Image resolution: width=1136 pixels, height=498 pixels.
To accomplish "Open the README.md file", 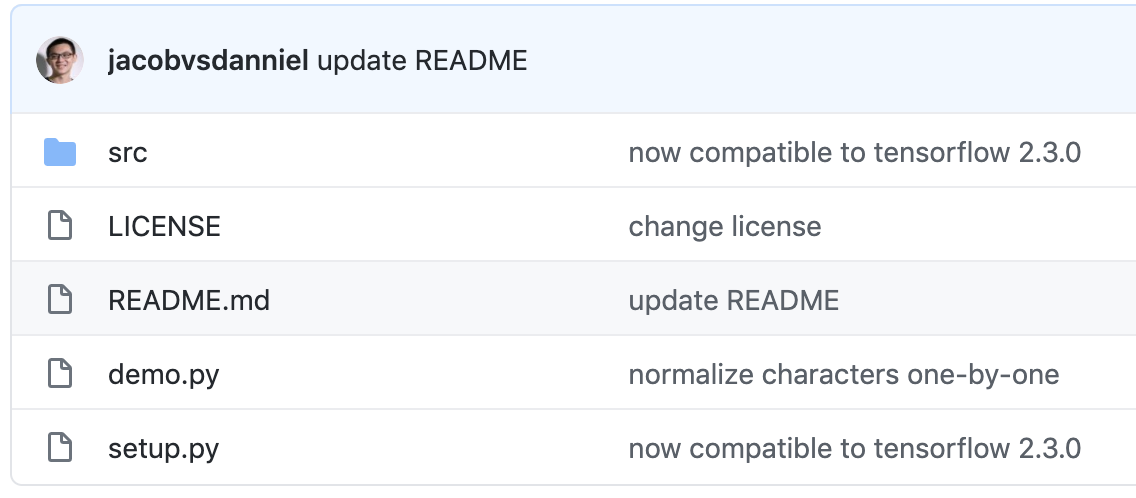I will (x=189, y=300).
